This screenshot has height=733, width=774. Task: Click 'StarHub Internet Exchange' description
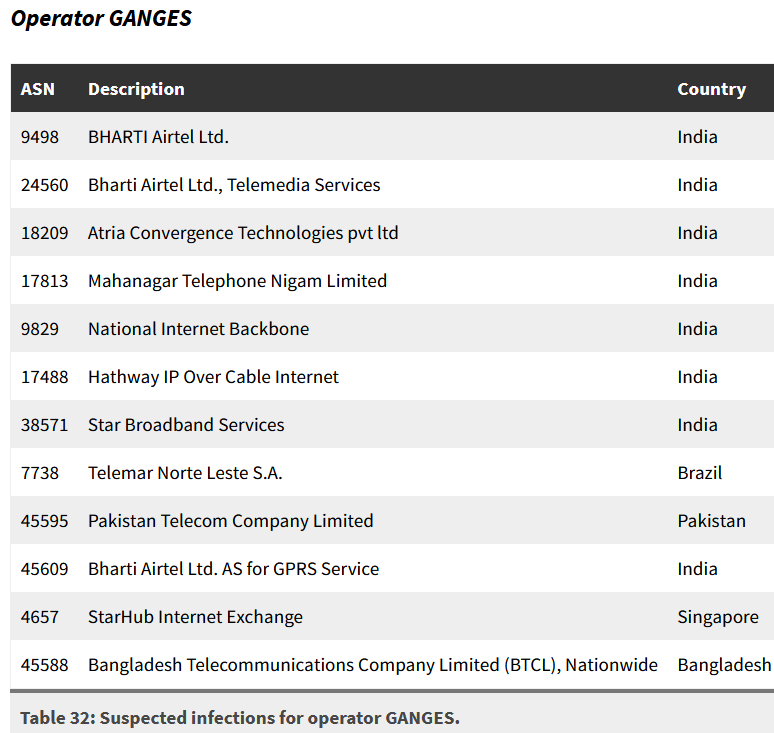[195, 617]
